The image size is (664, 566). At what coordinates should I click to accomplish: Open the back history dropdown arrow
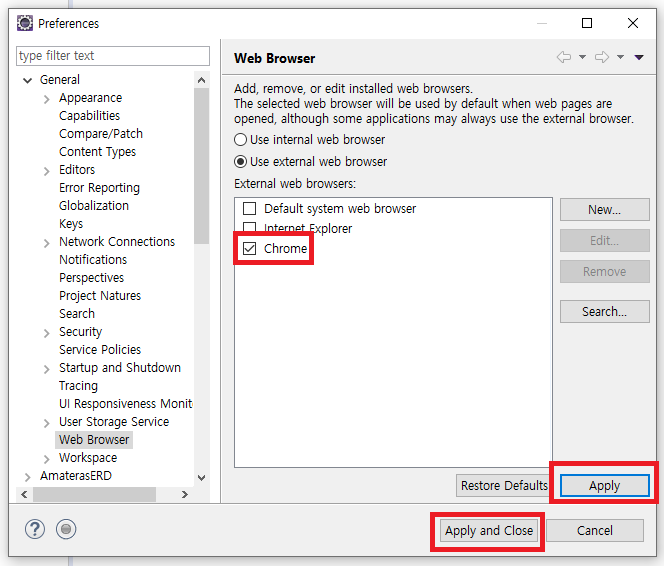click(582, 57)
